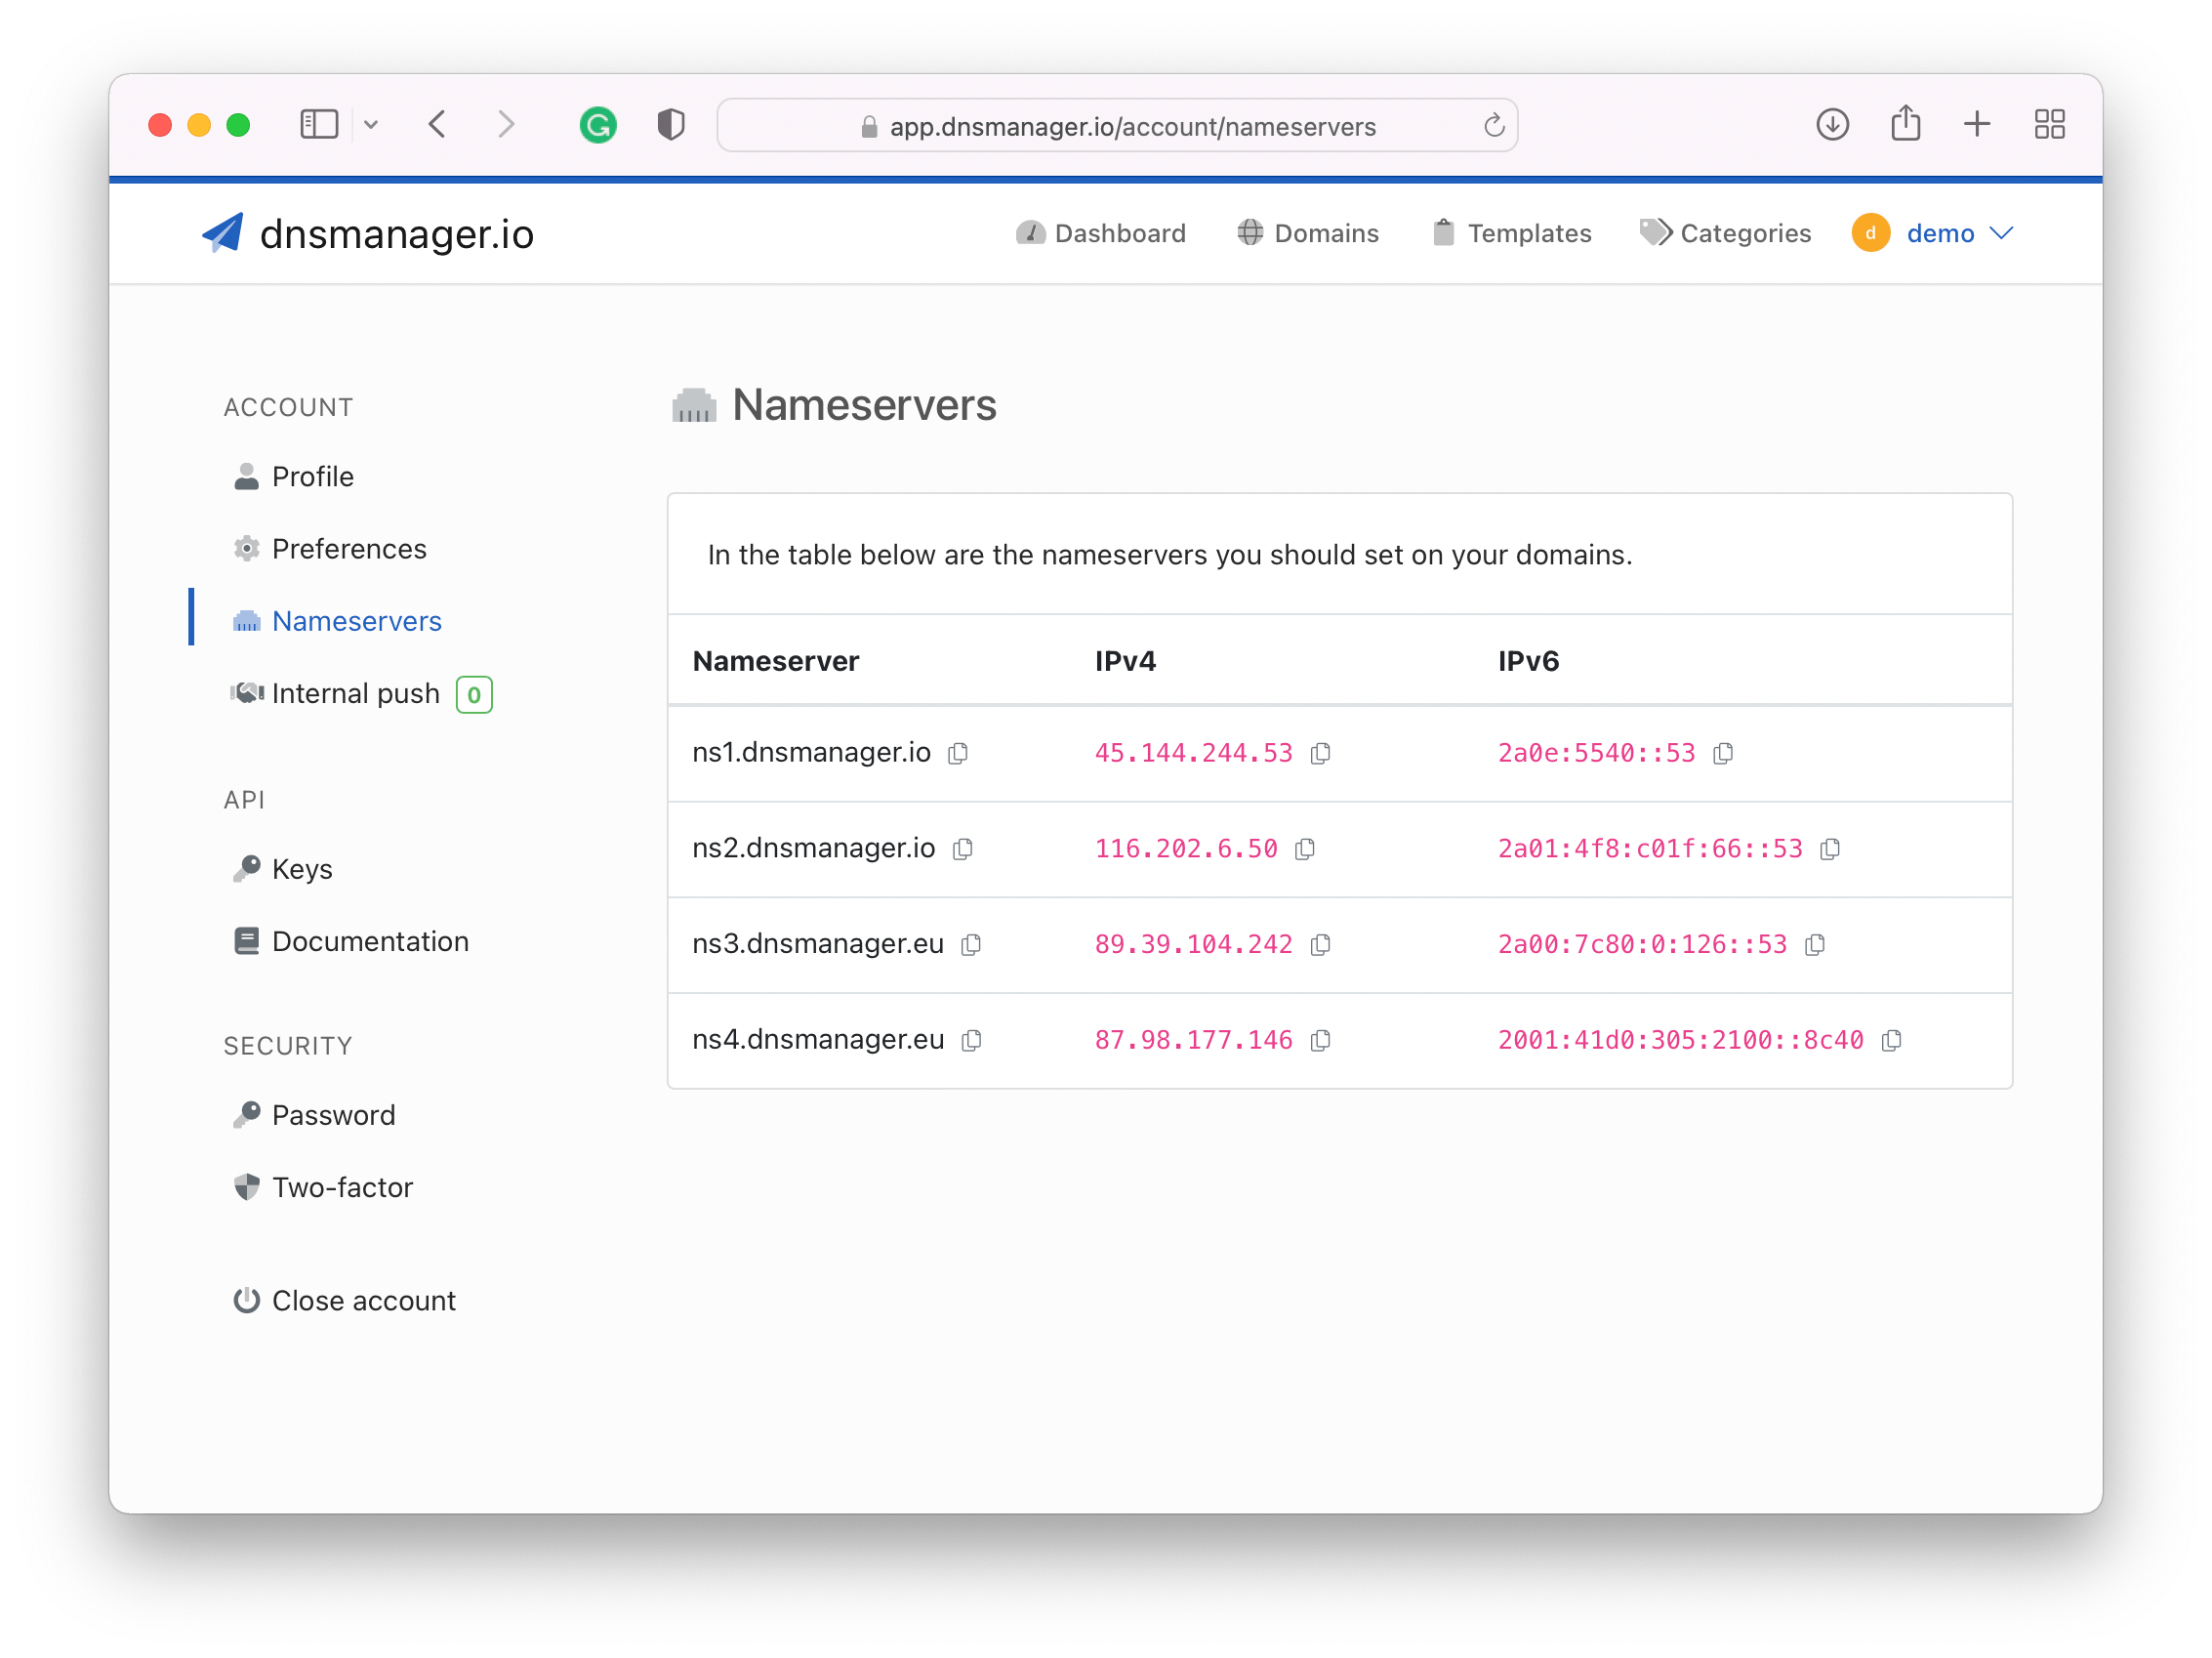Click the Nameserver column header
The width and height of the screenshot is (2212, 1658).
tap(776, 661)
